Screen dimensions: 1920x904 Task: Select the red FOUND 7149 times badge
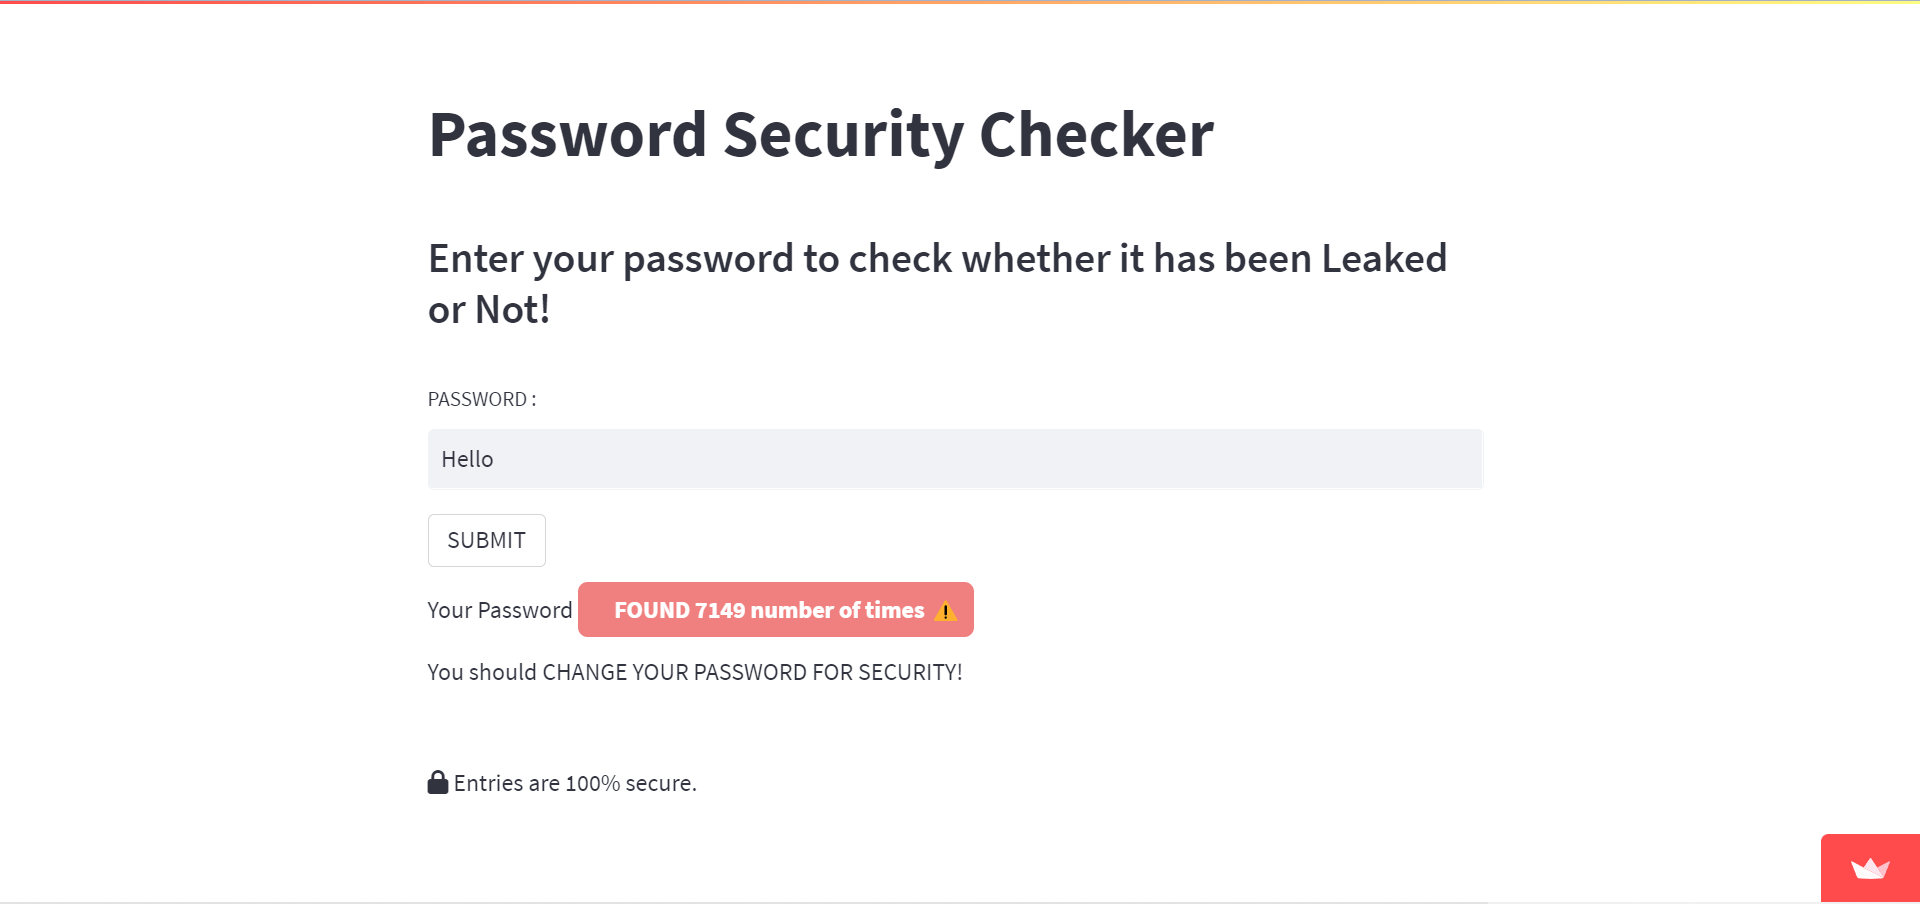point(776,610)
